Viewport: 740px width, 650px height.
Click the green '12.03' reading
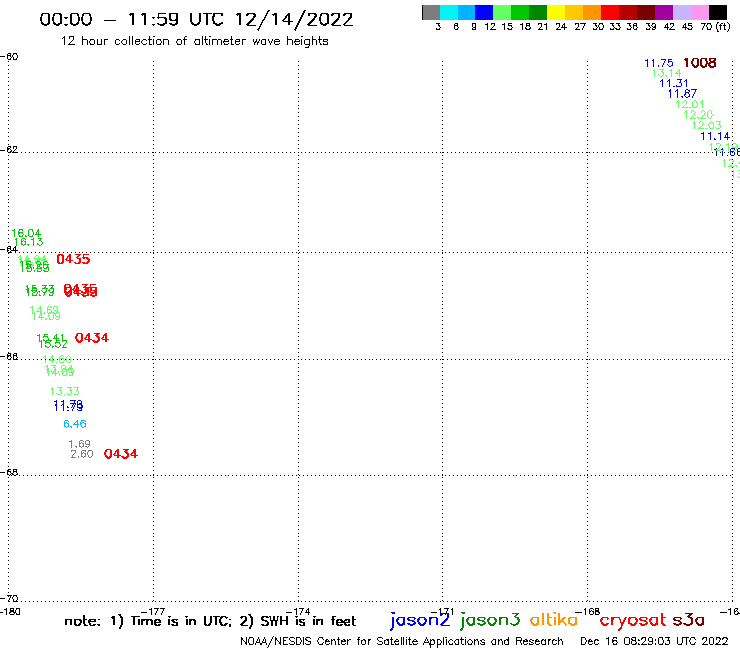click(706, 125)
